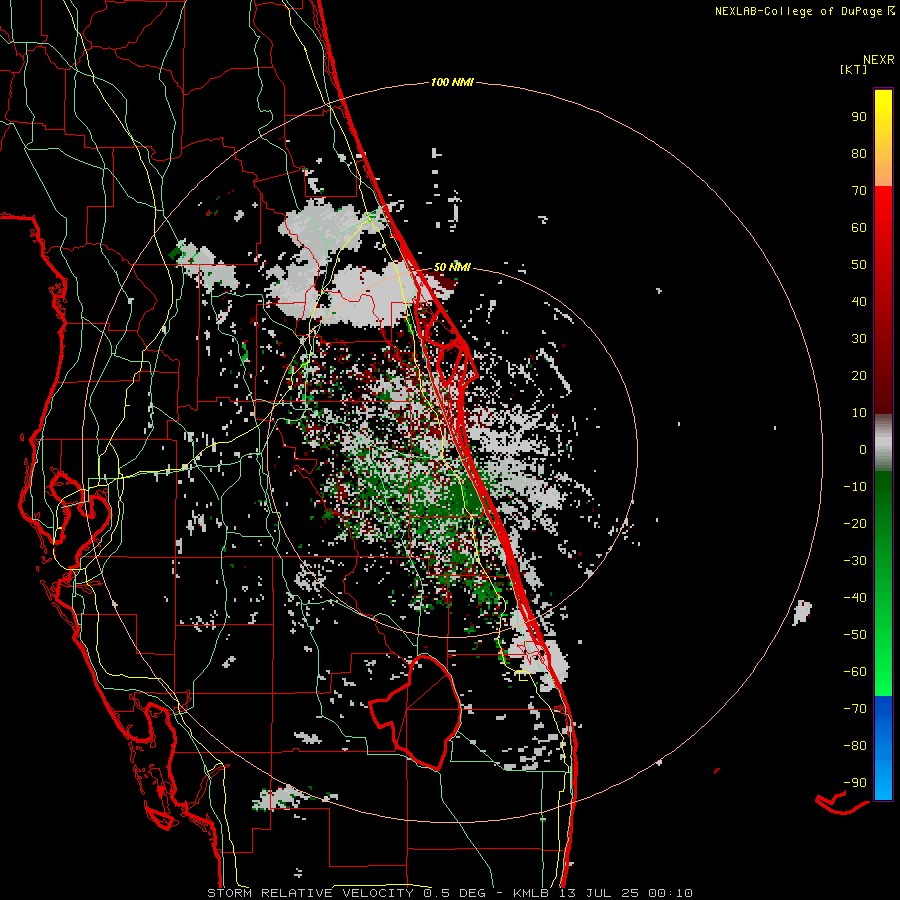Click the 90 knot value on color scale
The width and height of the screenshot is (900, 900).
[x=859, y=117]
